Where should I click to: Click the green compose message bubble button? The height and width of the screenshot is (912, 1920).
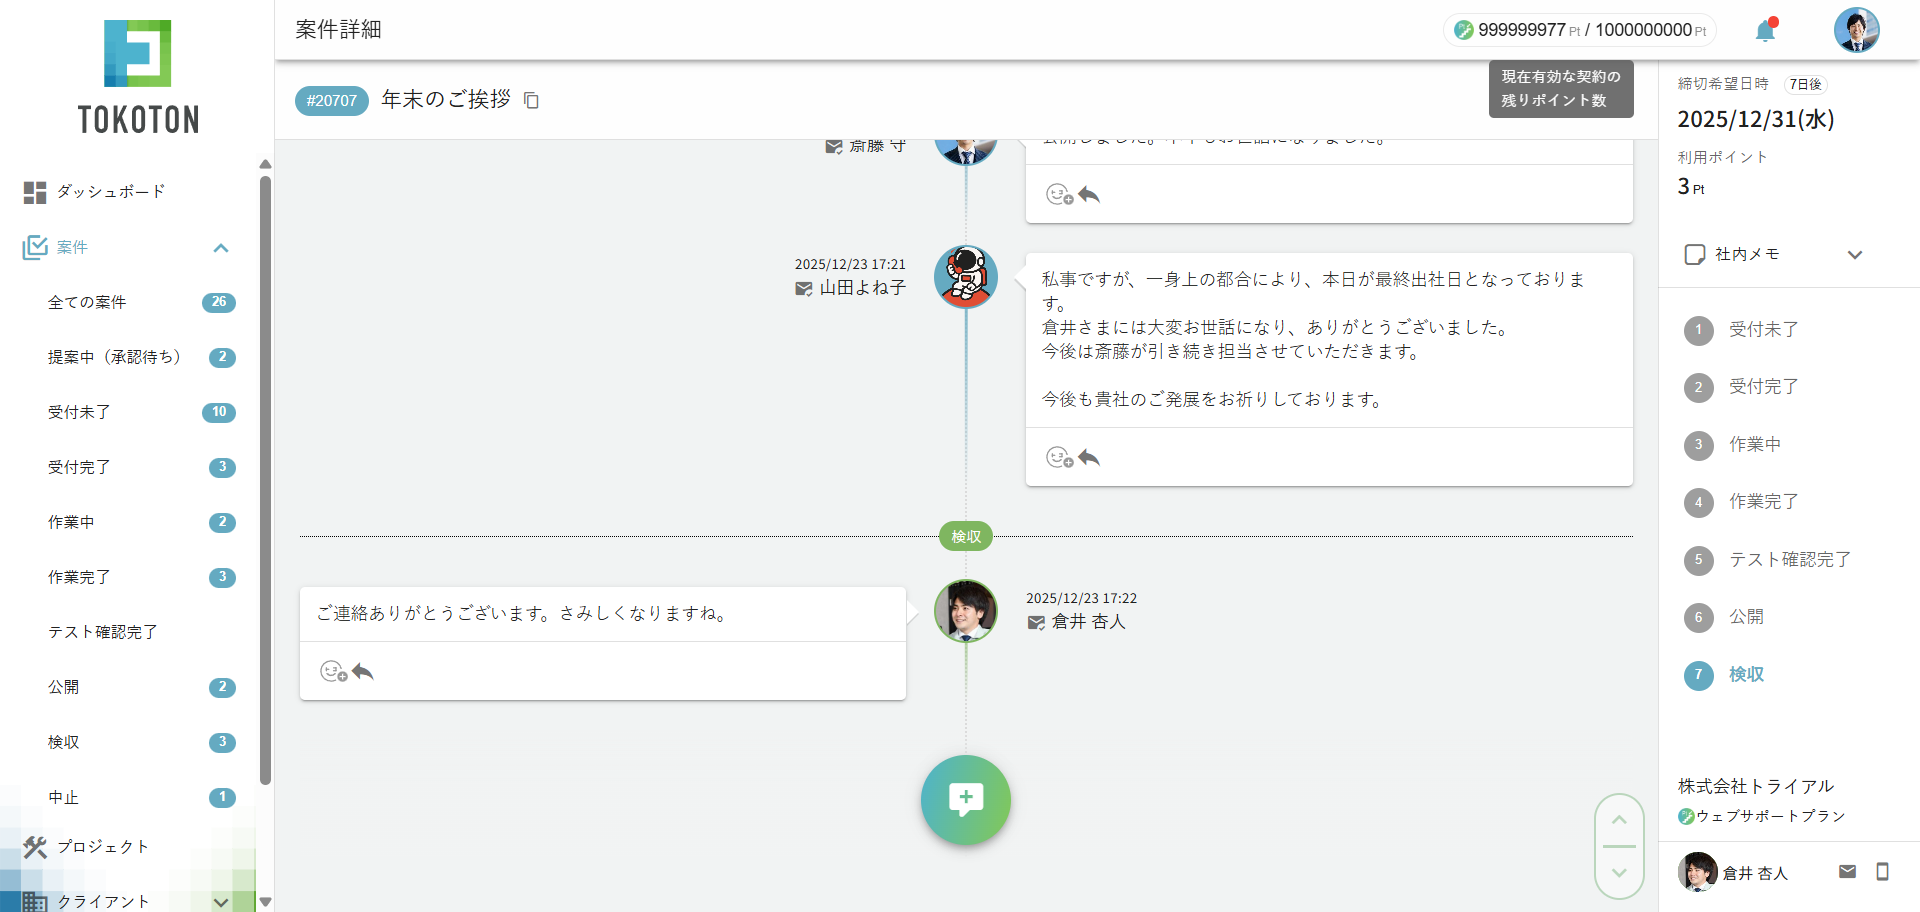point(964,800)
